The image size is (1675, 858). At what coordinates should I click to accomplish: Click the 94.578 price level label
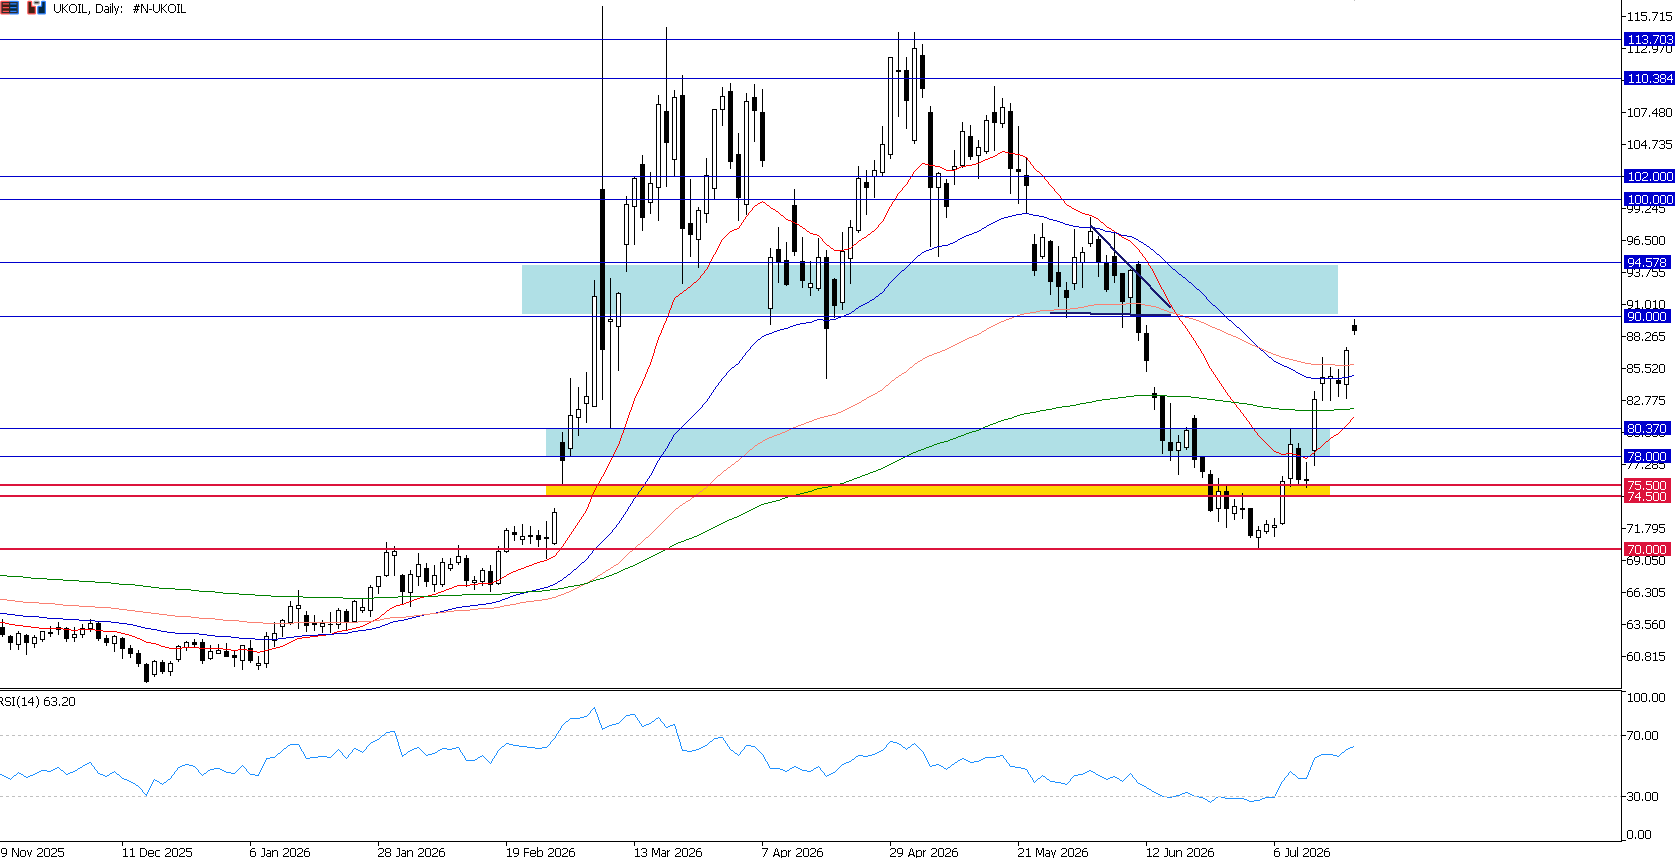tap(1650, 263)
